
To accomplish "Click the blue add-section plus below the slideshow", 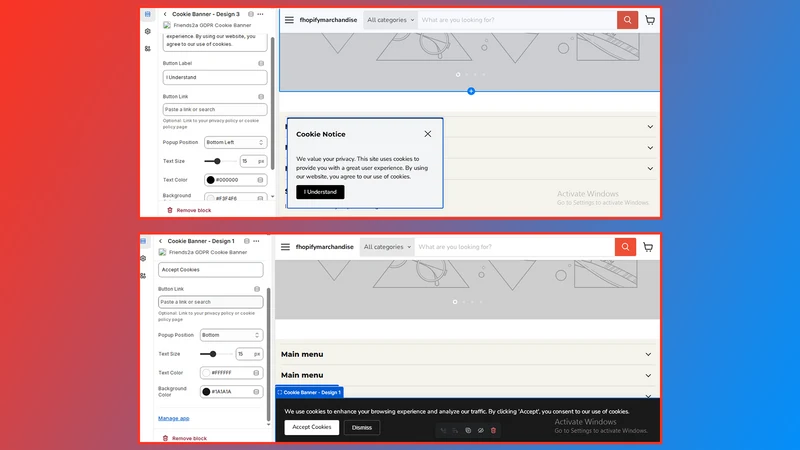I will click(471, 91).
